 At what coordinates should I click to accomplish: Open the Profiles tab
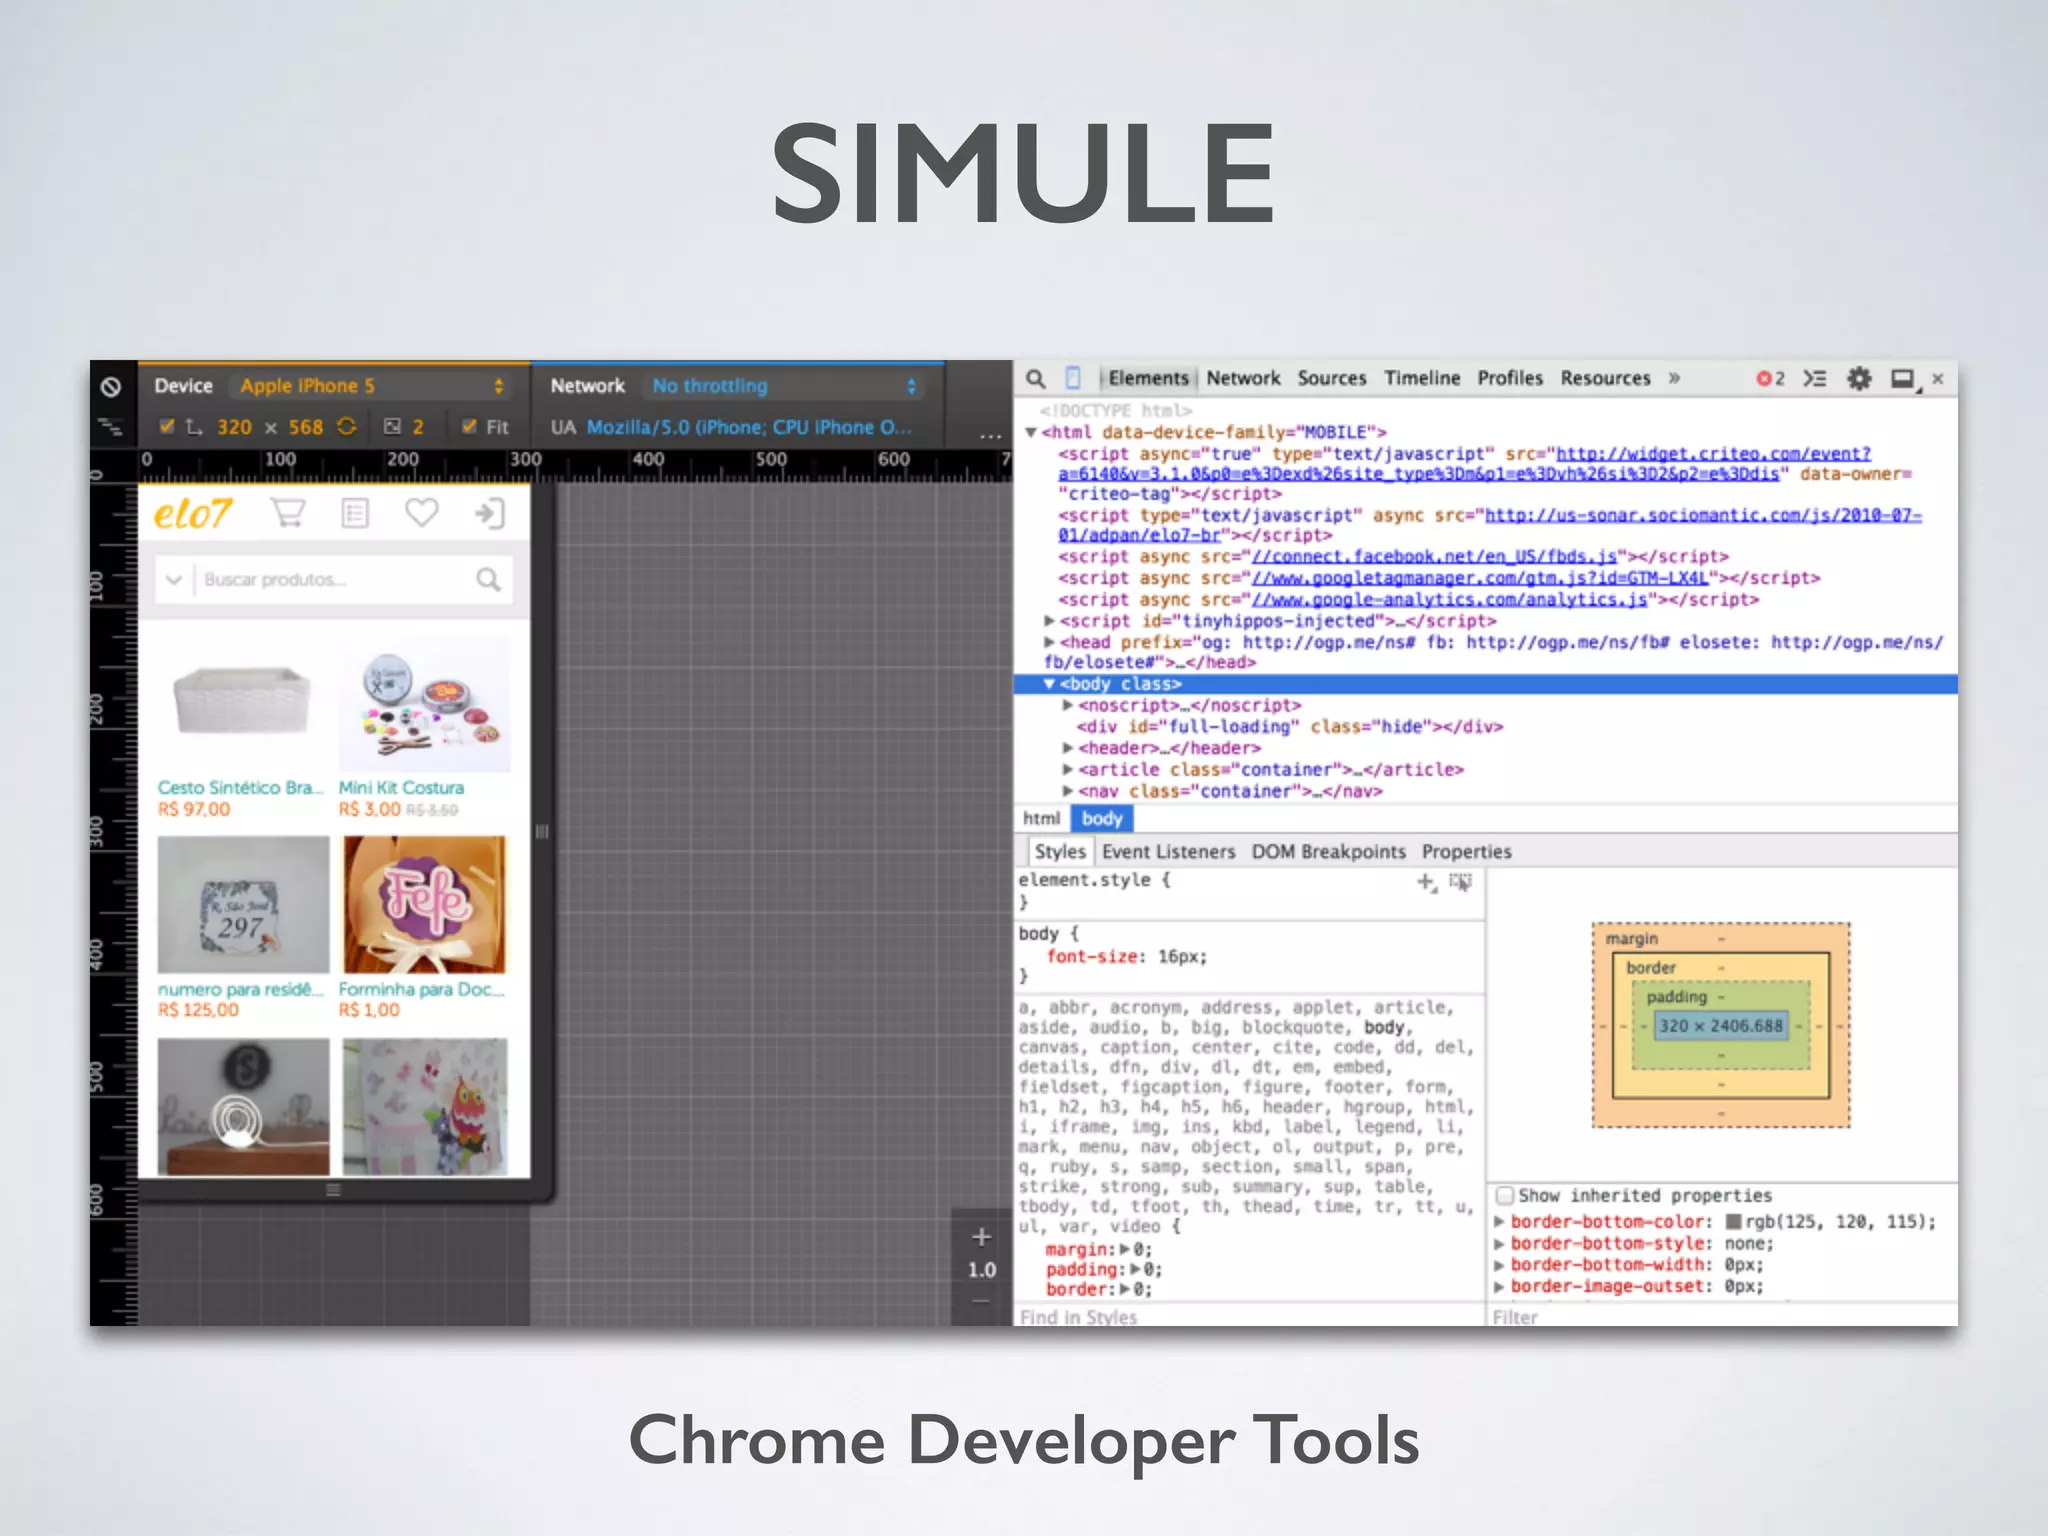1510,378
